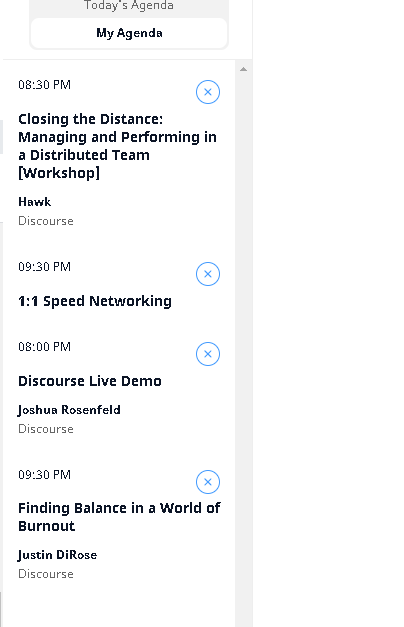Click Discourse company under Hawk

(46, 221)
